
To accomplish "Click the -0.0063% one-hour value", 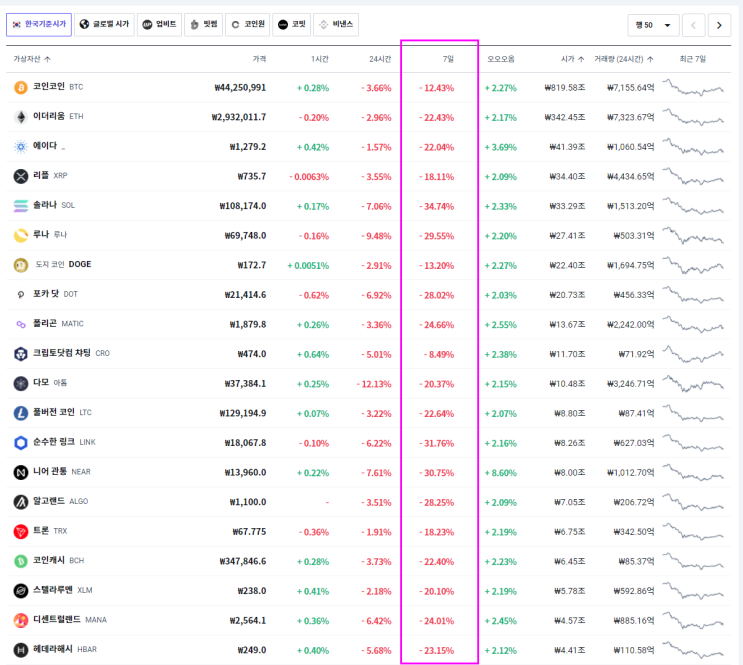I will click(x=309, y=177).
